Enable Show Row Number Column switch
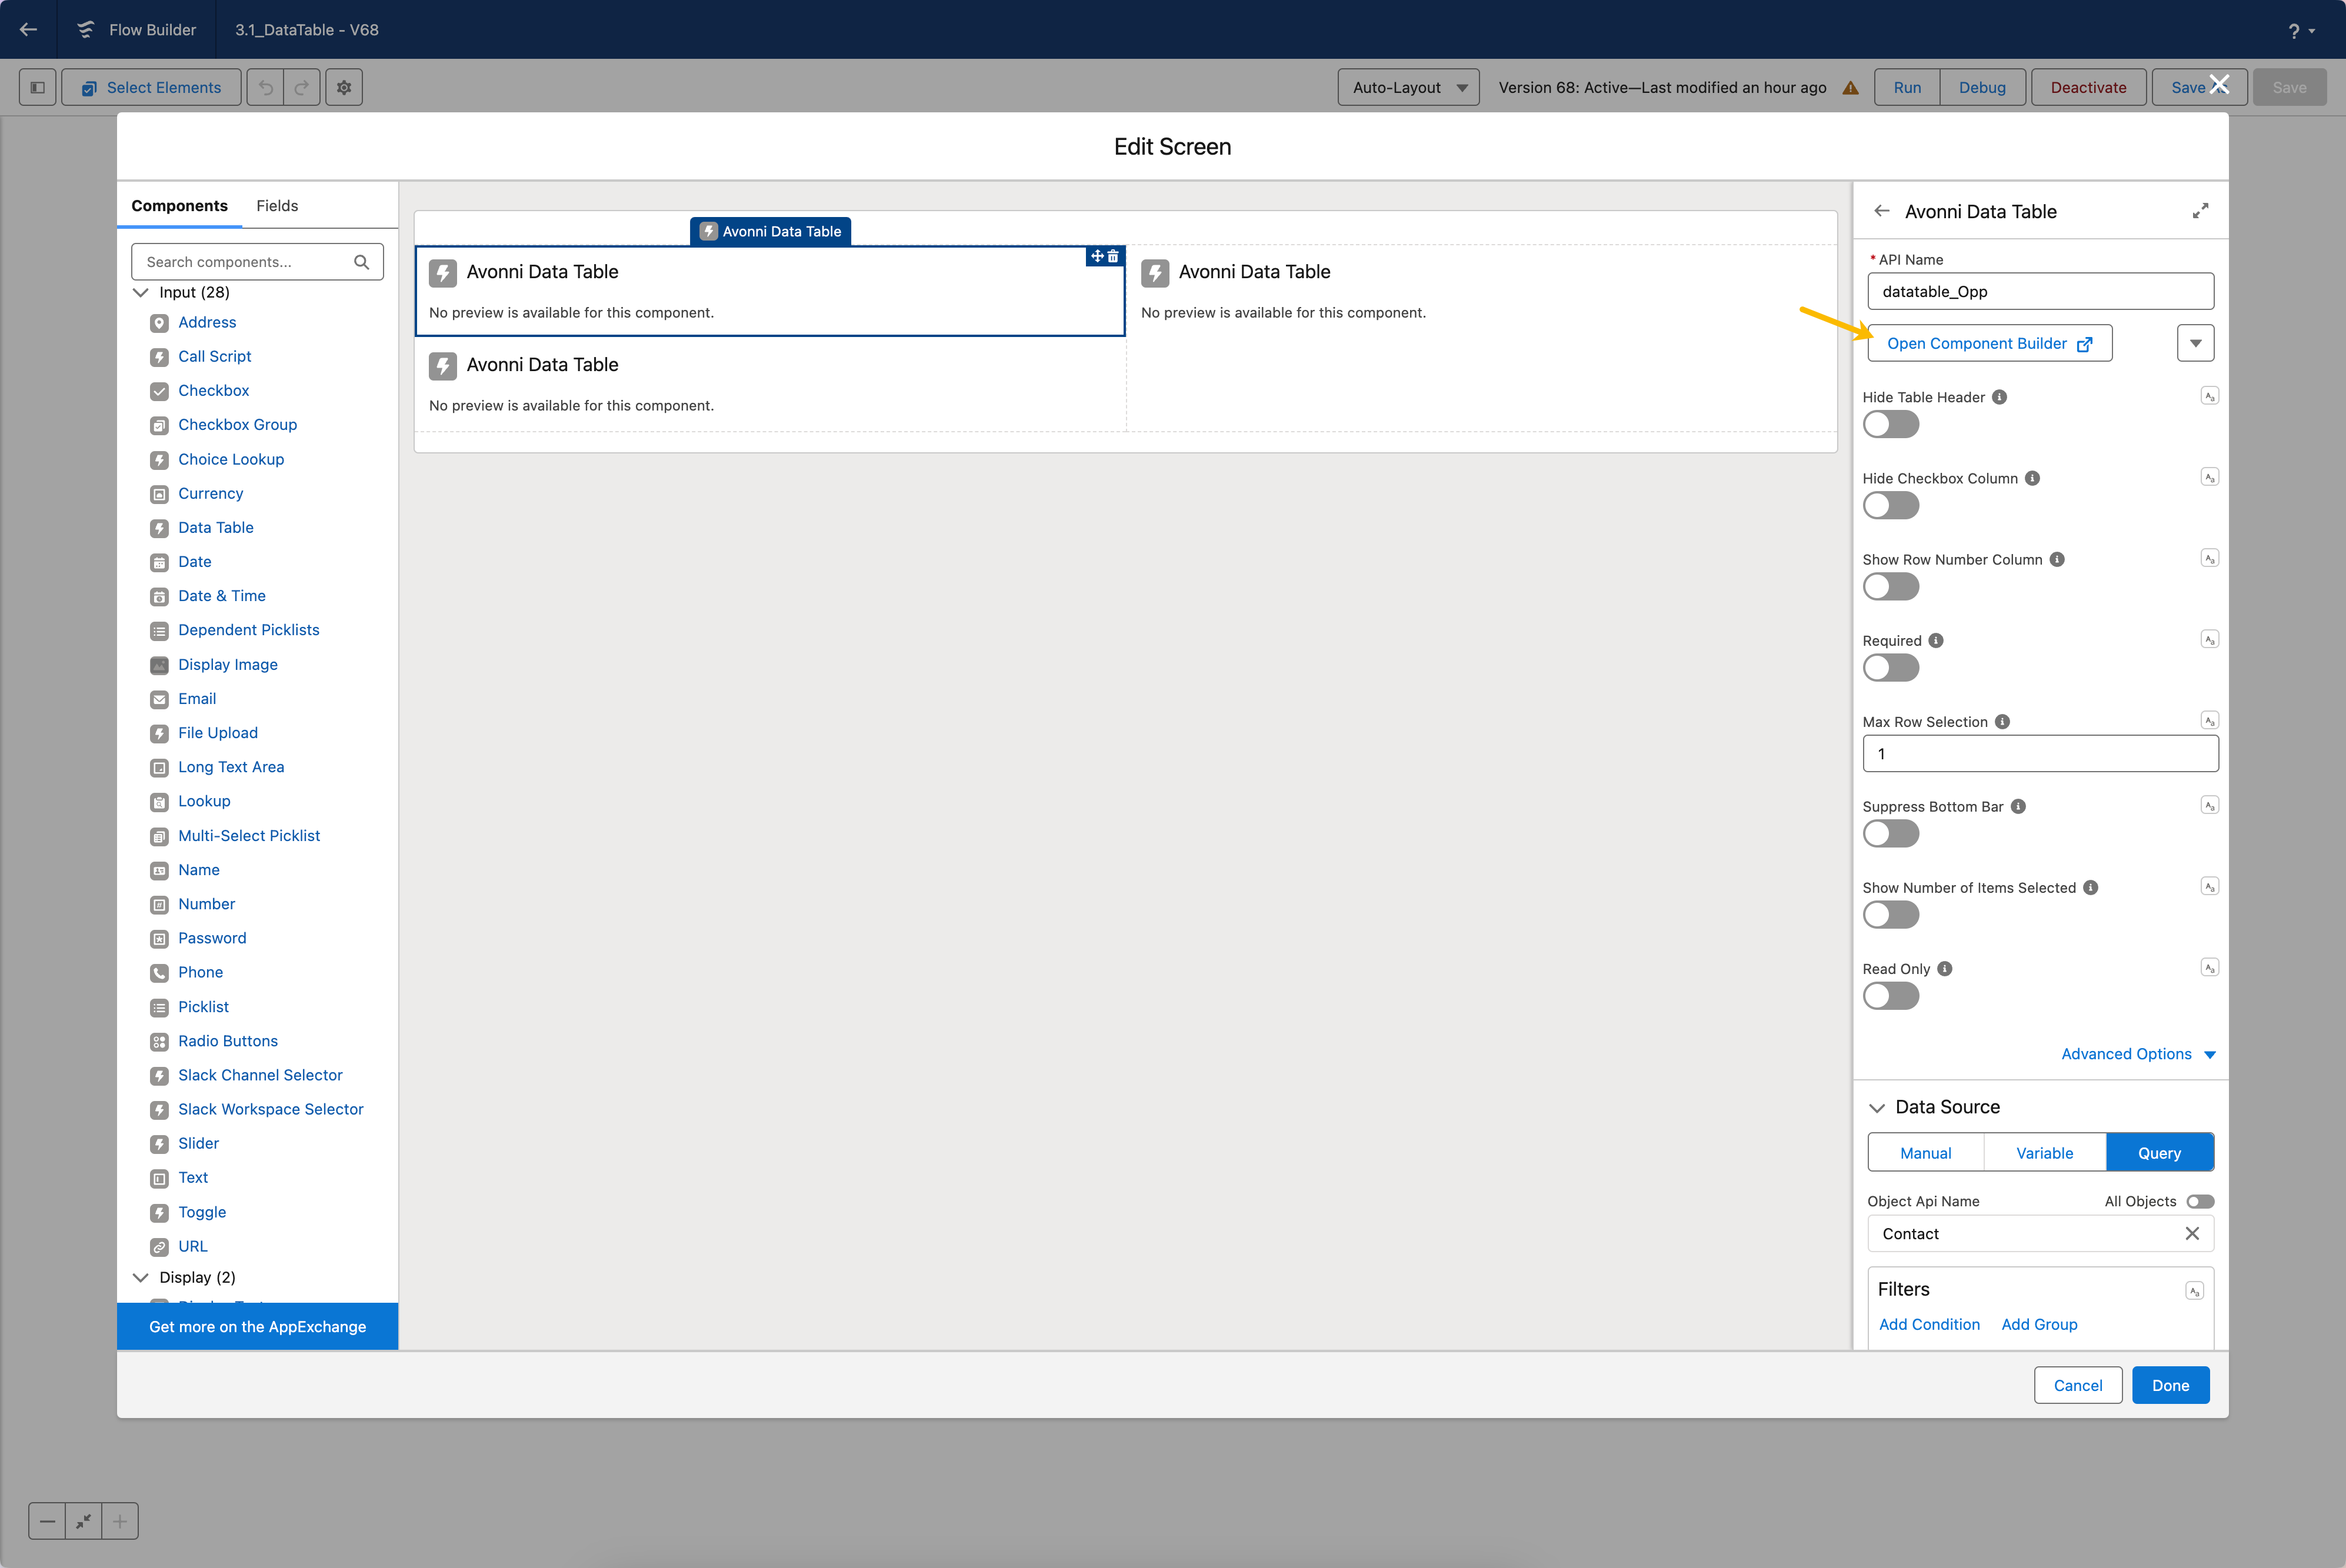 pos(1890,586)
